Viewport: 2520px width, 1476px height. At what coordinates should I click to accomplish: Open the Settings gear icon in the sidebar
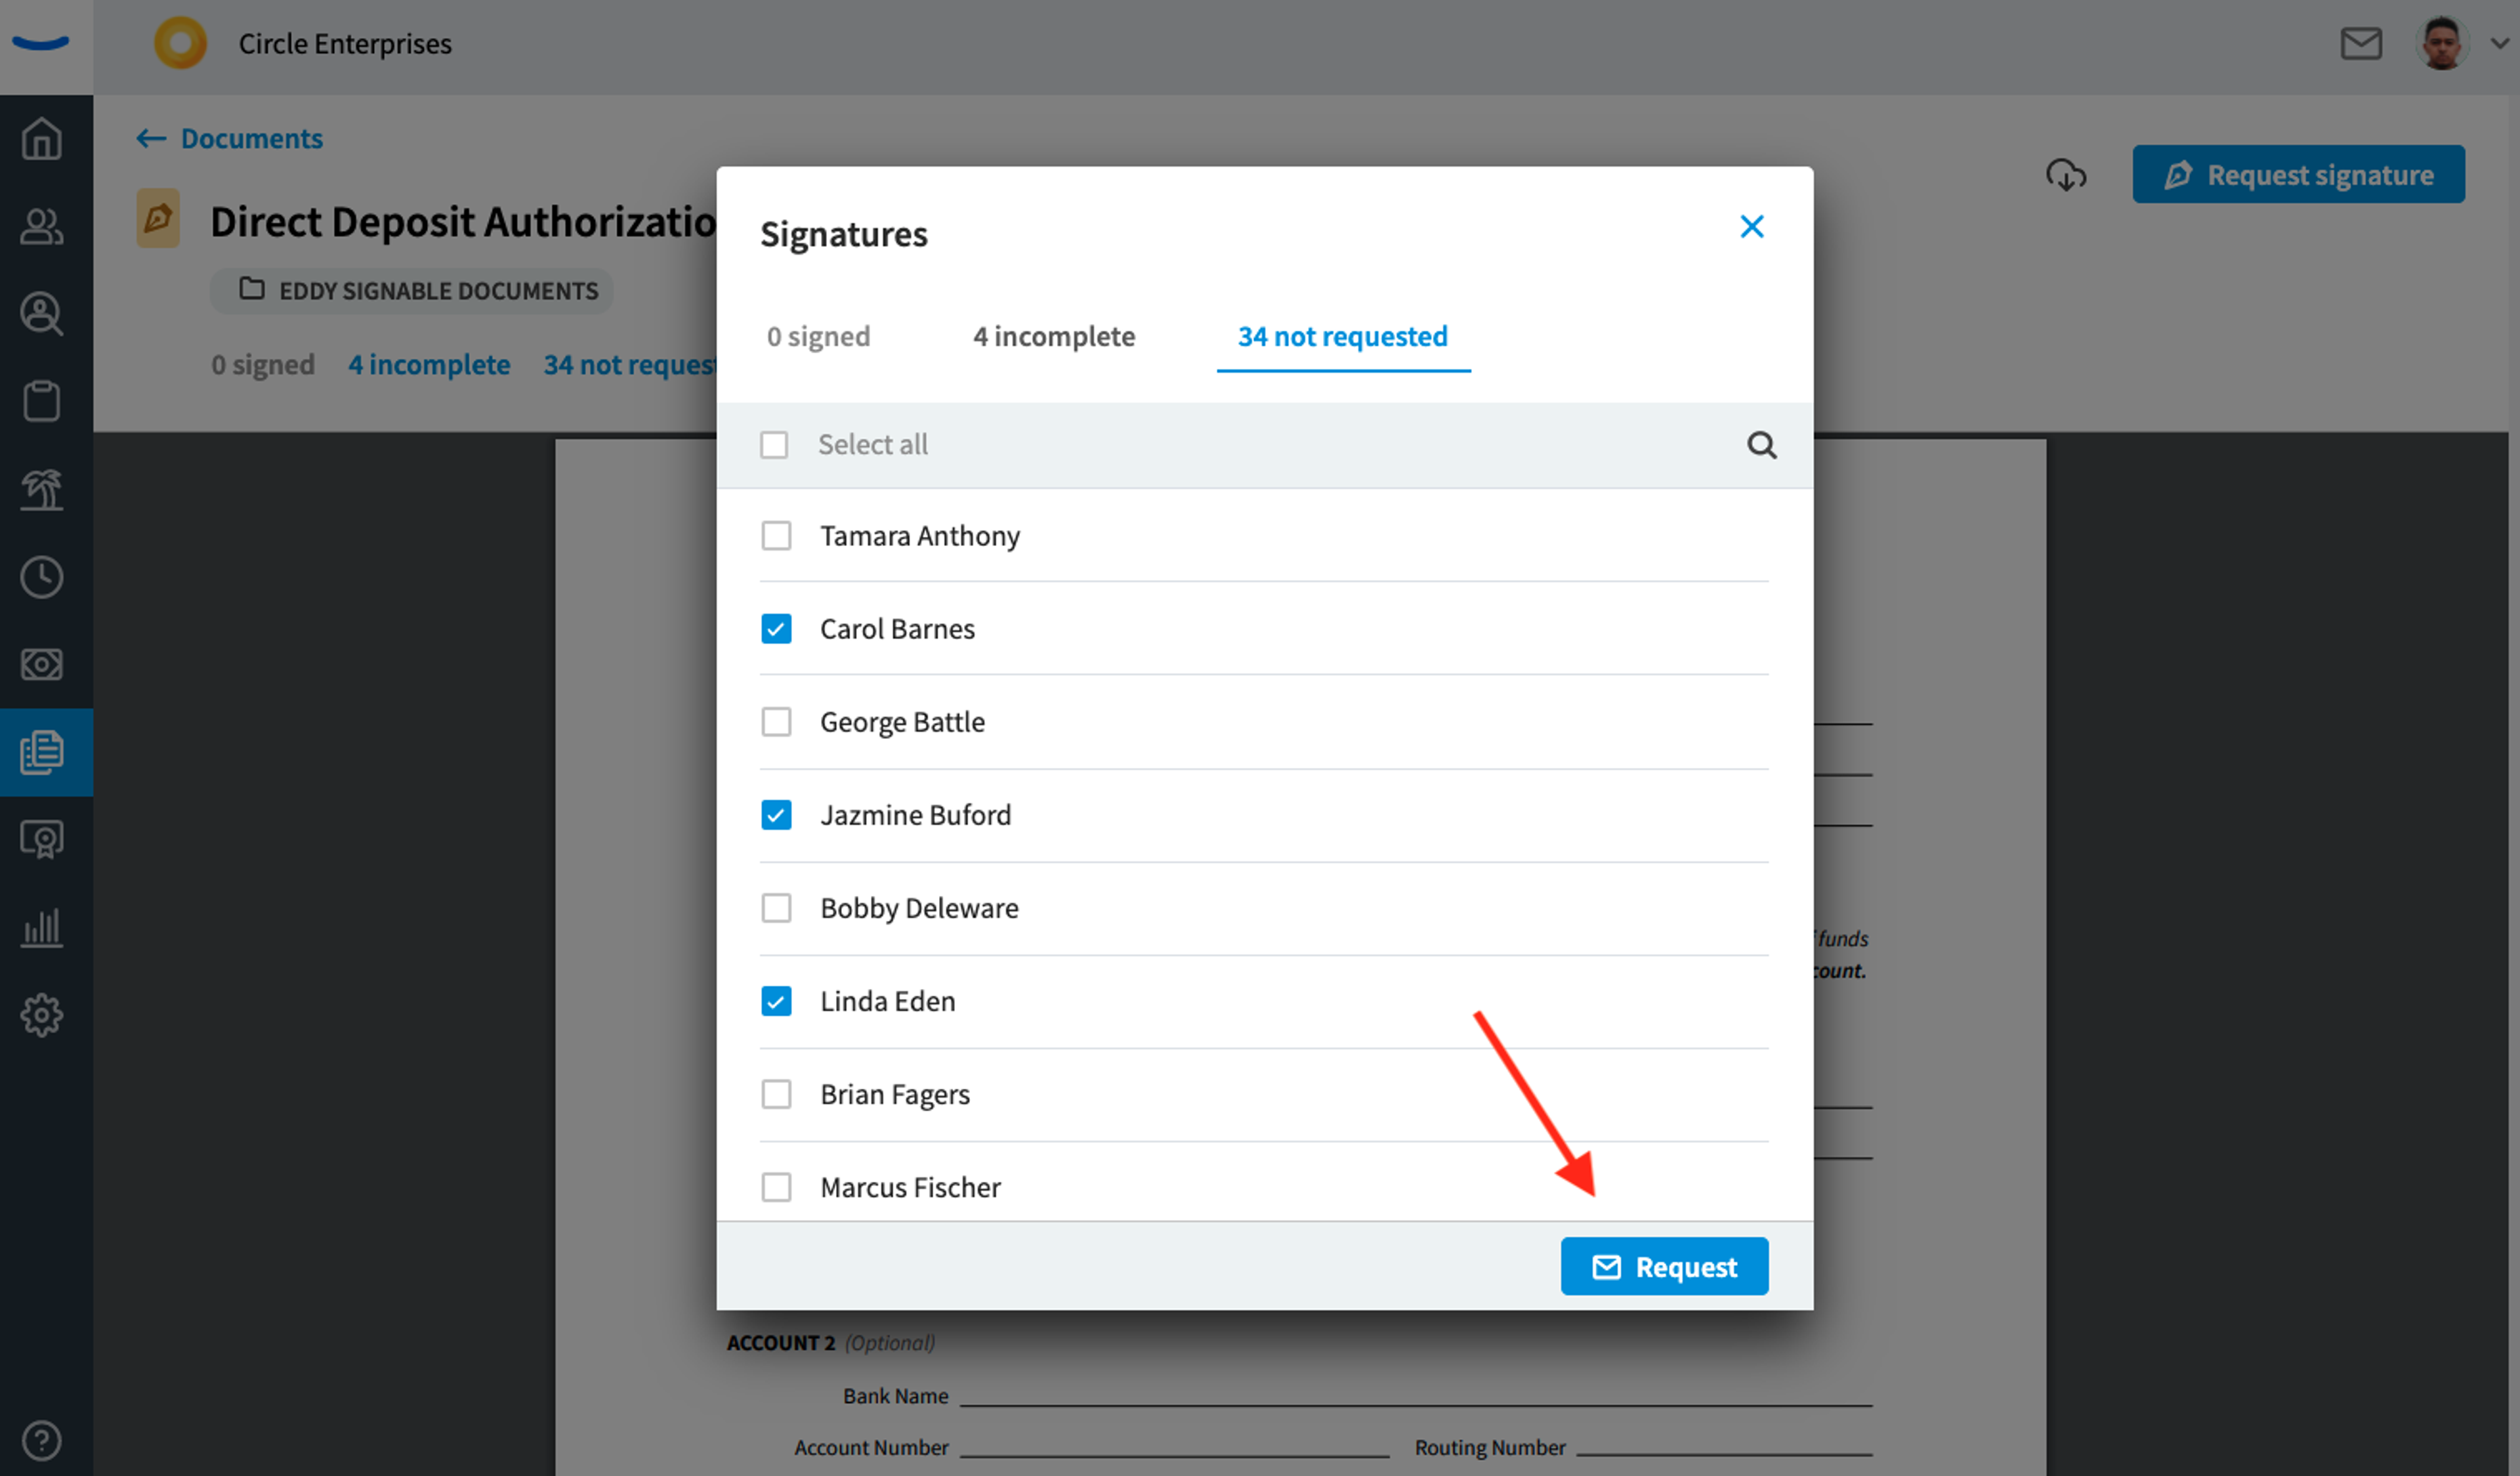(x=42, y=1015)
